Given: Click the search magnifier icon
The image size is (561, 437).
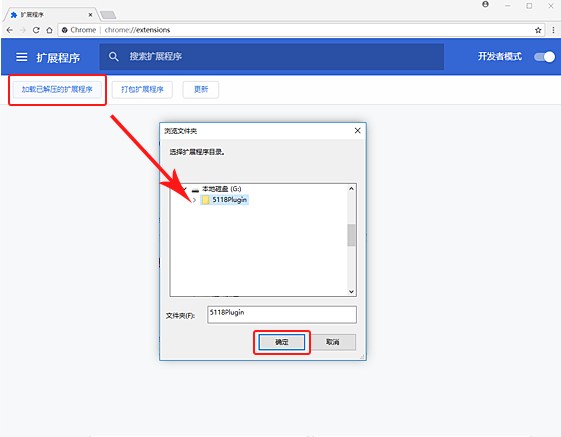Looking at the screenshot, I should point(113,57).
